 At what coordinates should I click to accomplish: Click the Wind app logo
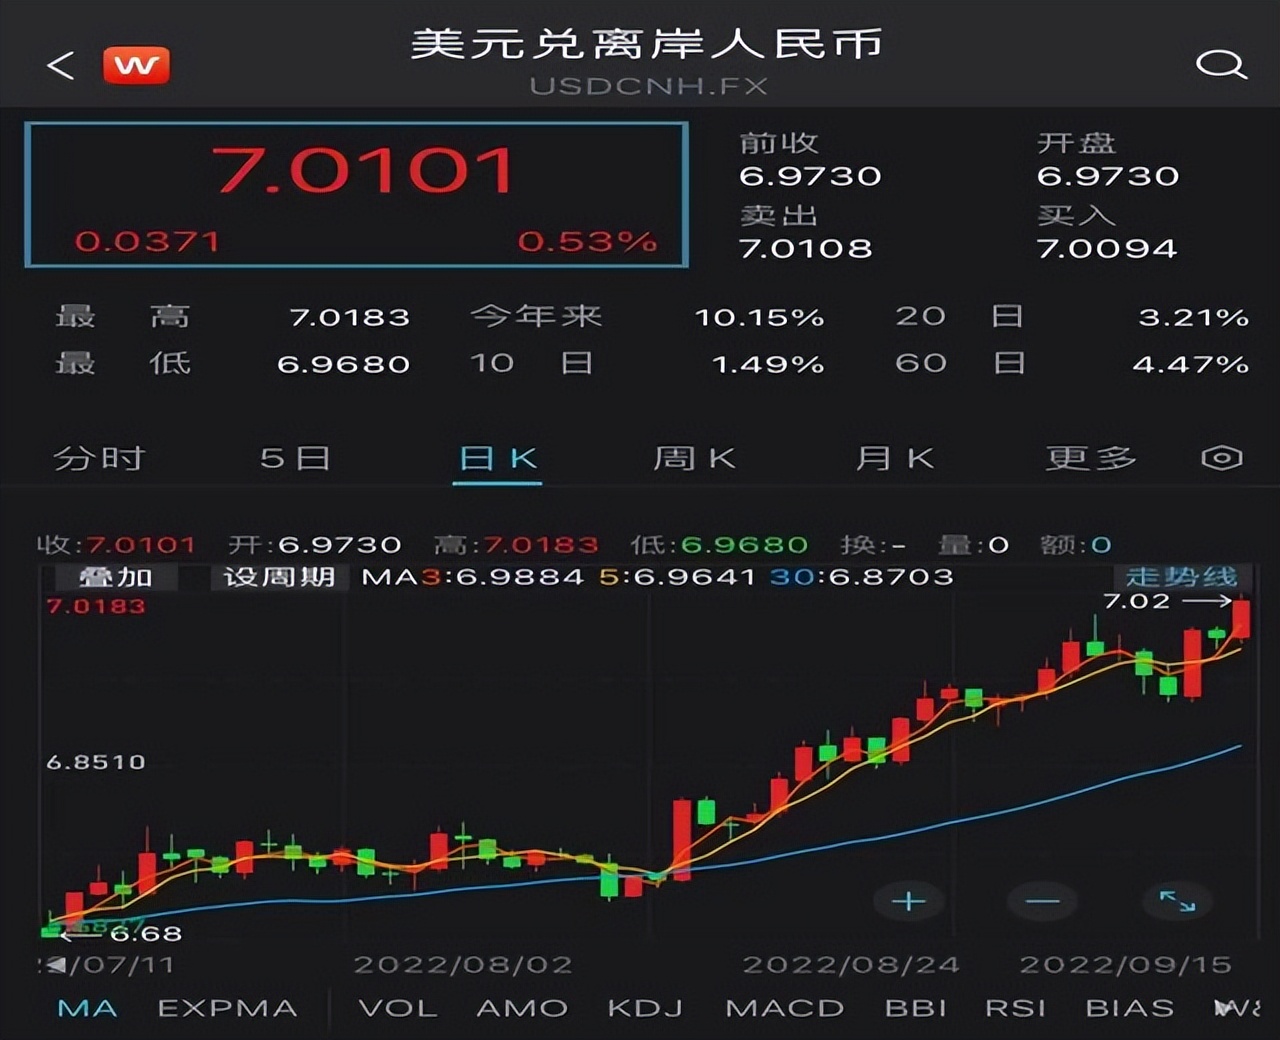(x=138, y=64)
